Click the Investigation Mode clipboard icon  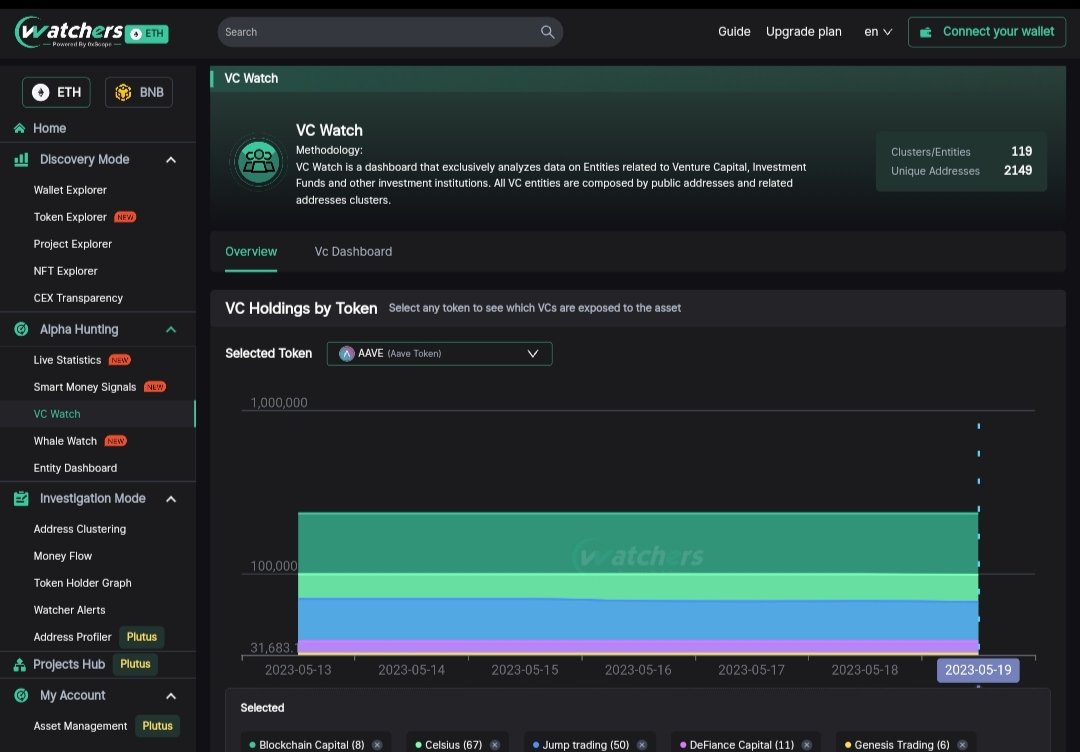tap(21, 499)
